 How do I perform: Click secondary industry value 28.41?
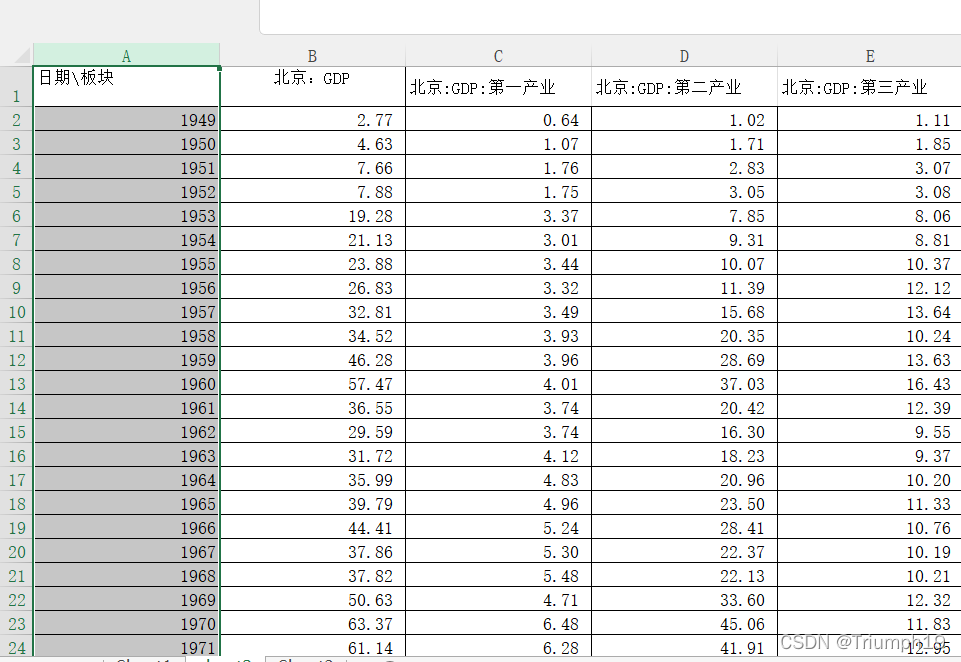click(x=684, y=528)
